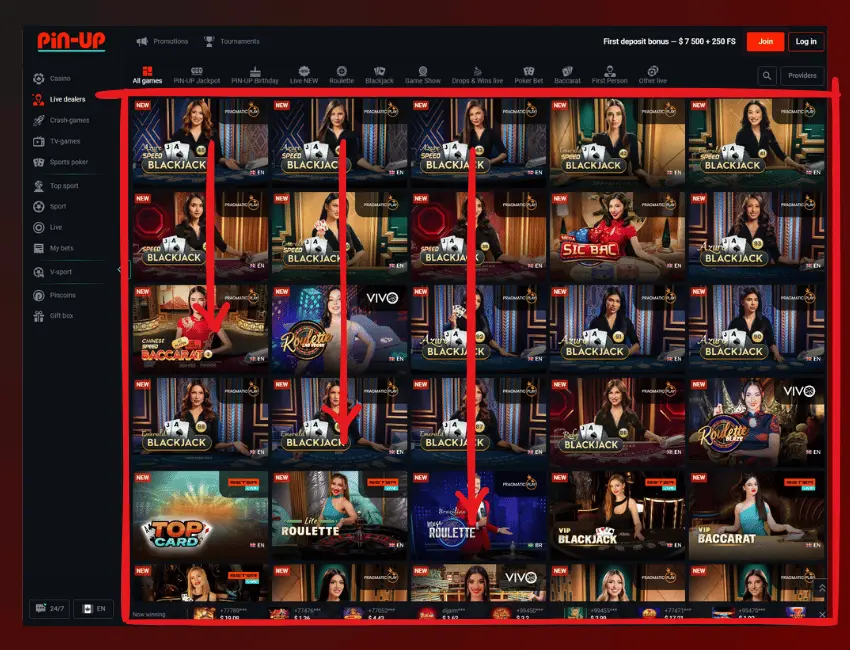Click the scroll-to-top double chevron button

click(822, 588)
